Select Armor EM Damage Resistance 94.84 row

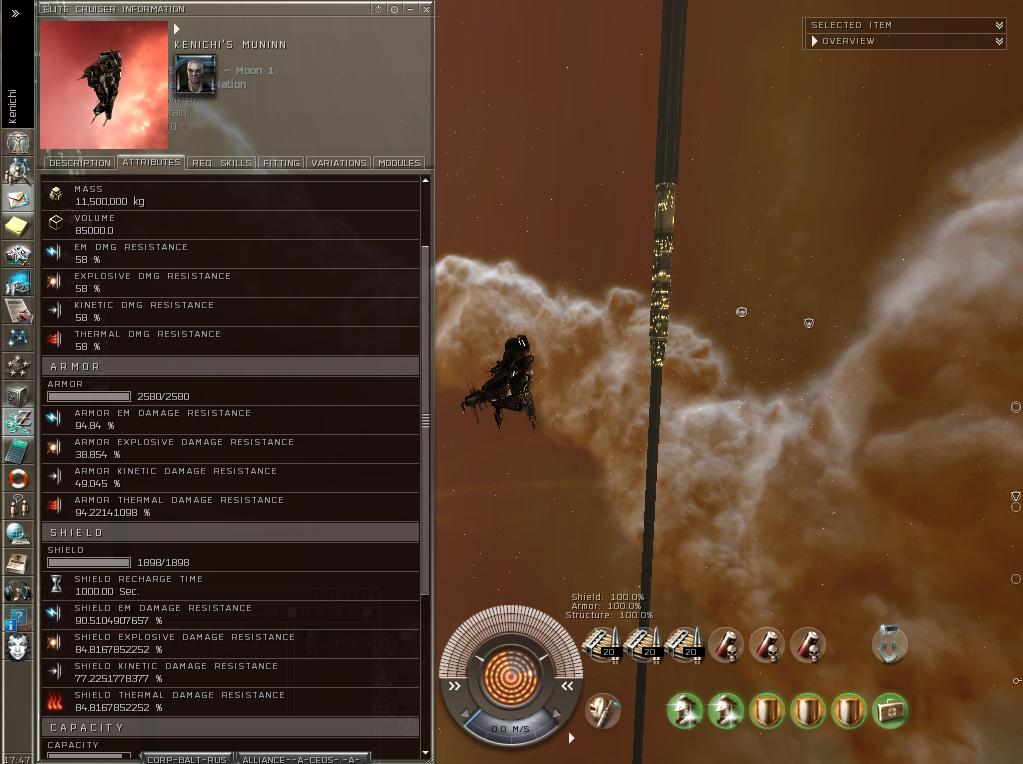(x=230, y=420)
